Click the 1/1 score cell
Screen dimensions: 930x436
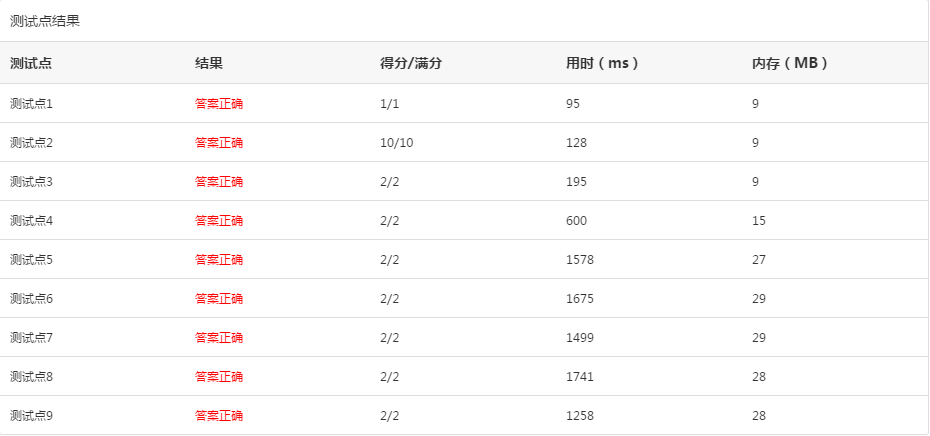(x=390, y=103)
